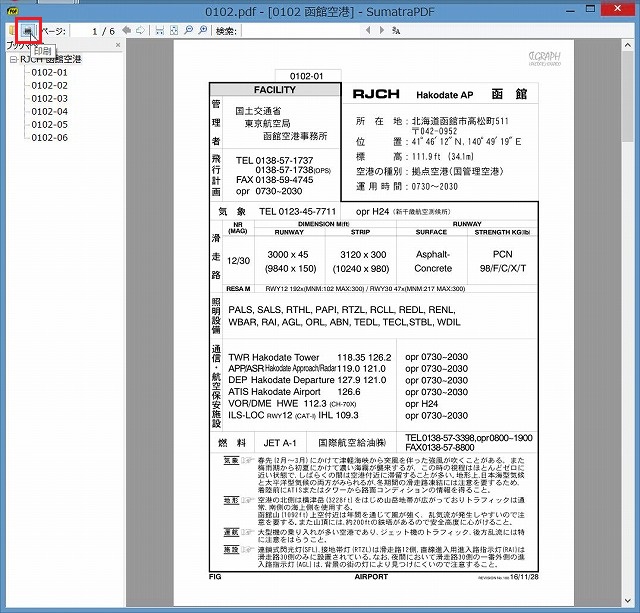Click the SumatraPDF app icon in title bar
Viewport: 640px width, 613px height.
[x=13, y=10]
